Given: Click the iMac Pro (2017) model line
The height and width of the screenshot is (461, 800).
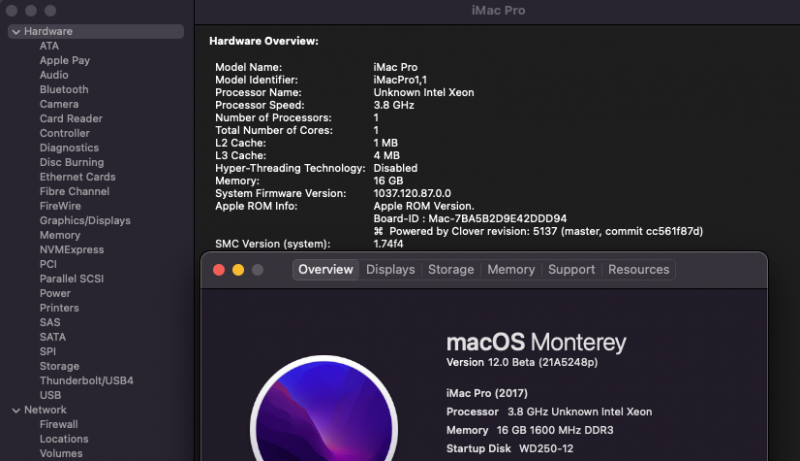Looking at the screenshot, I should coord(487,394).
